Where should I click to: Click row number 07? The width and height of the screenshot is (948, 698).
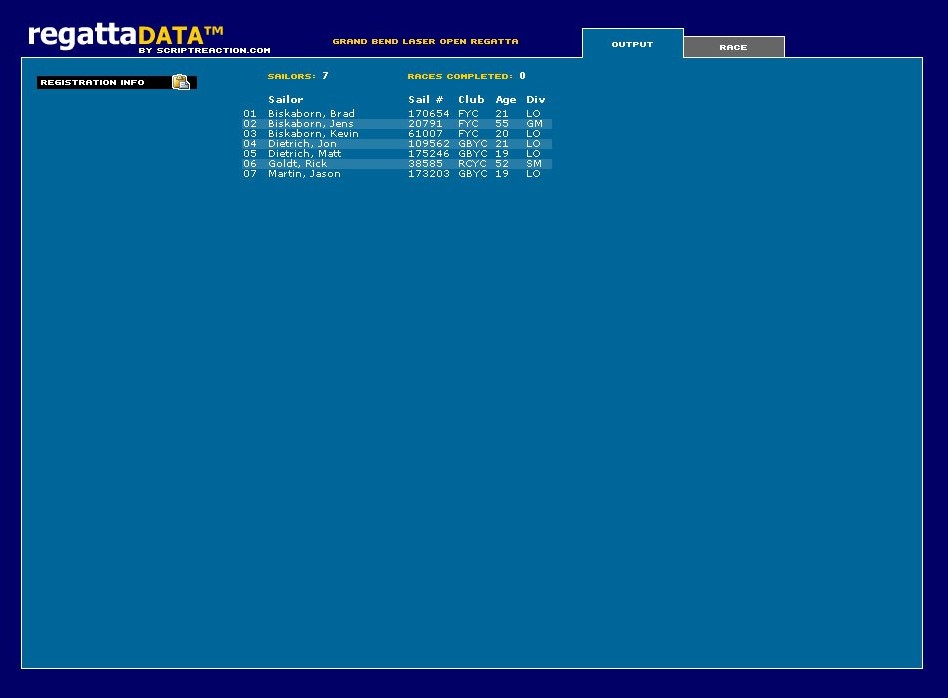[x=250, y=174]
